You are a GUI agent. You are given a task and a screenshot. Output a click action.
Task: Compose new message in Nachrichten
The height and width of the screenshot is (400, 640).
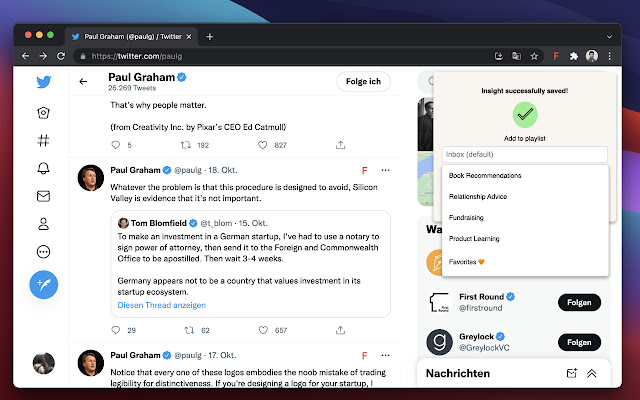[x=571, y=373]
